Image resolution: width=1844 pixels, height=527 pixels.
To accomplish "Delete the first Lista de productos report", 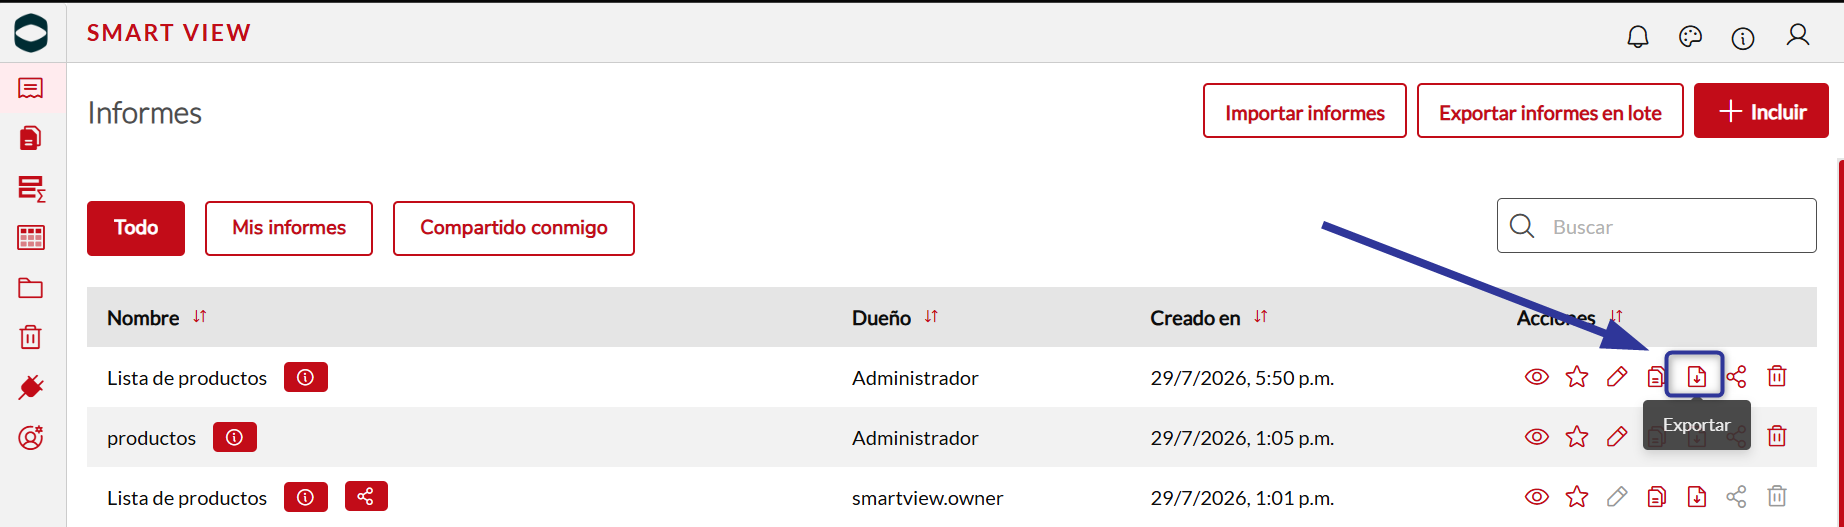I will click(1777, 376).
